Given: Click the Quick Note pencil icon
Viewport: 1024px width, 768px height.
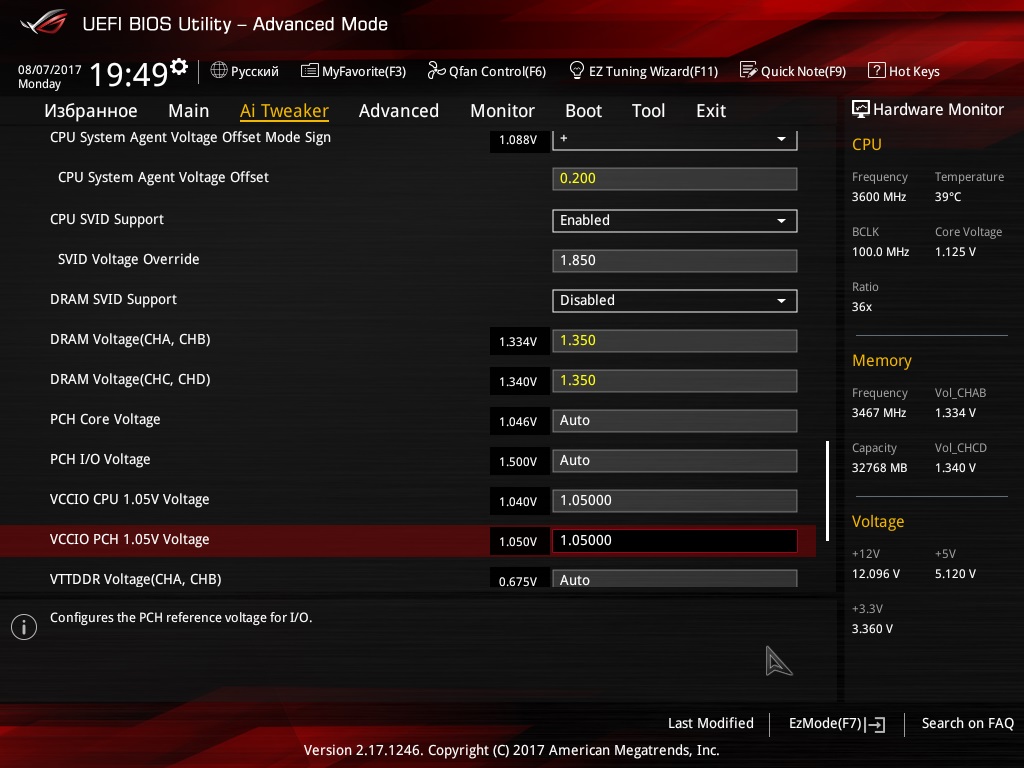Looking at the screenshot, I should pos(748,70).
